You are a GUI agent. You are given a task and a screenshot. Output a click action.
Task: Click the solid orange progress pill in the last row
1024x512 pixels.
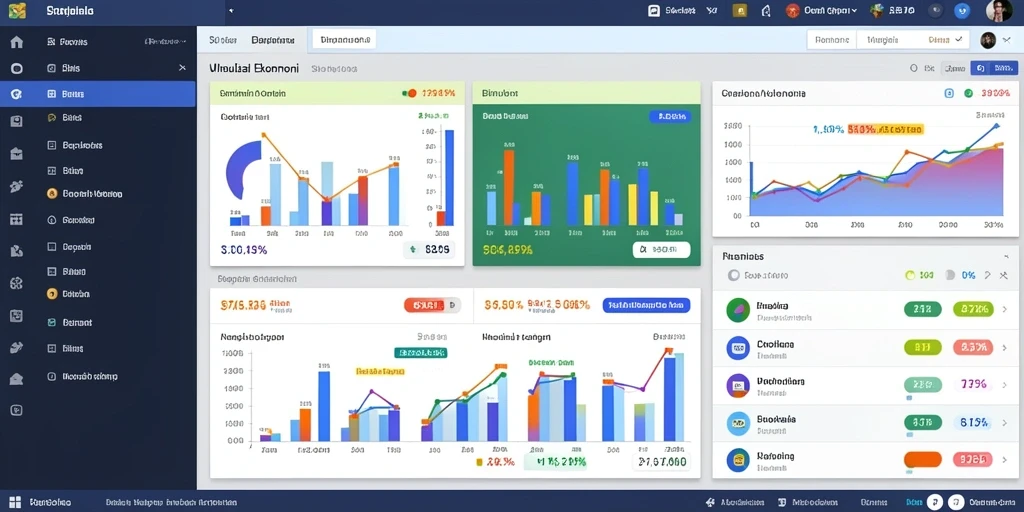coord(922,460)
